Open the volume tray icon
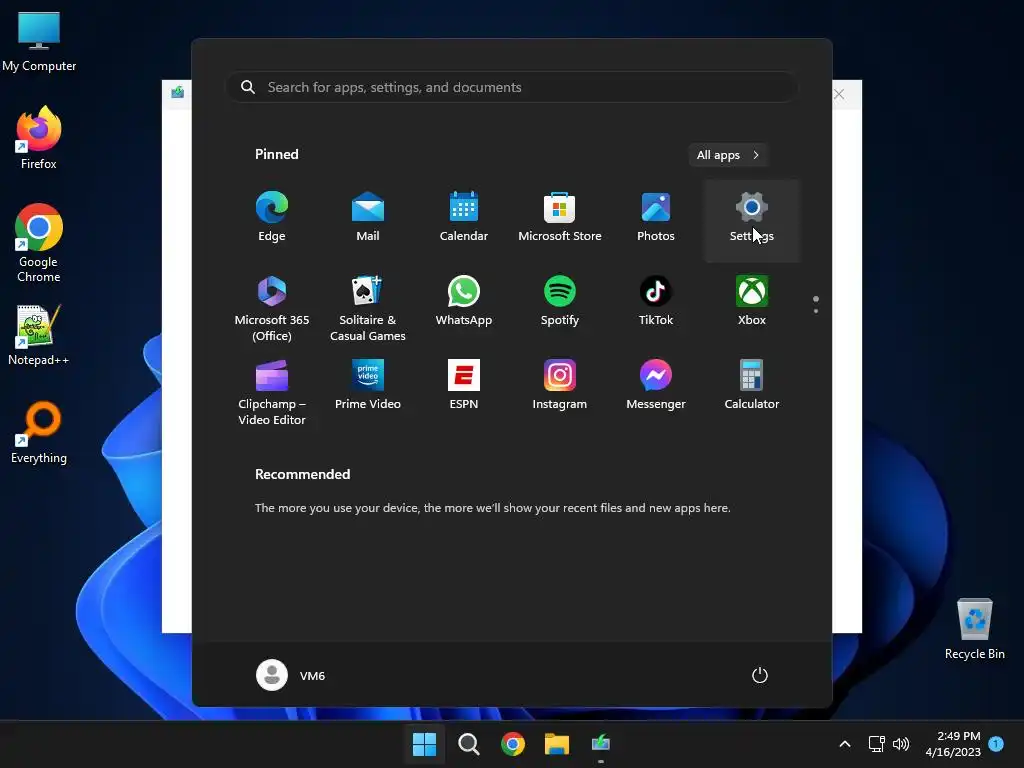 [901, 744]
